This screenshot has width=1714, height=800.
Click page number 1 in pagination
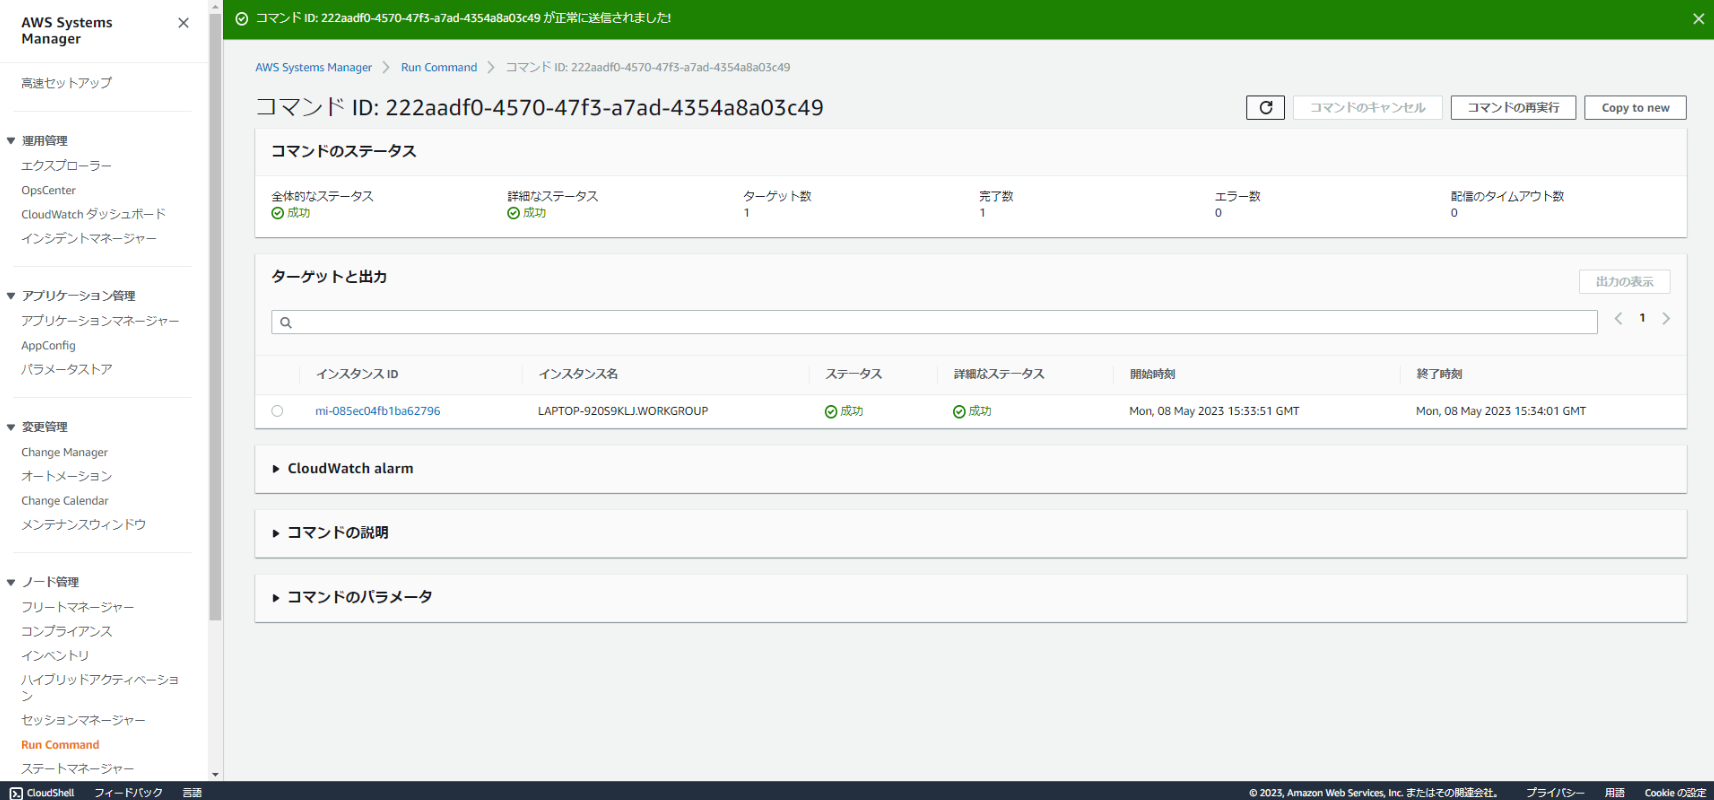1642,318
